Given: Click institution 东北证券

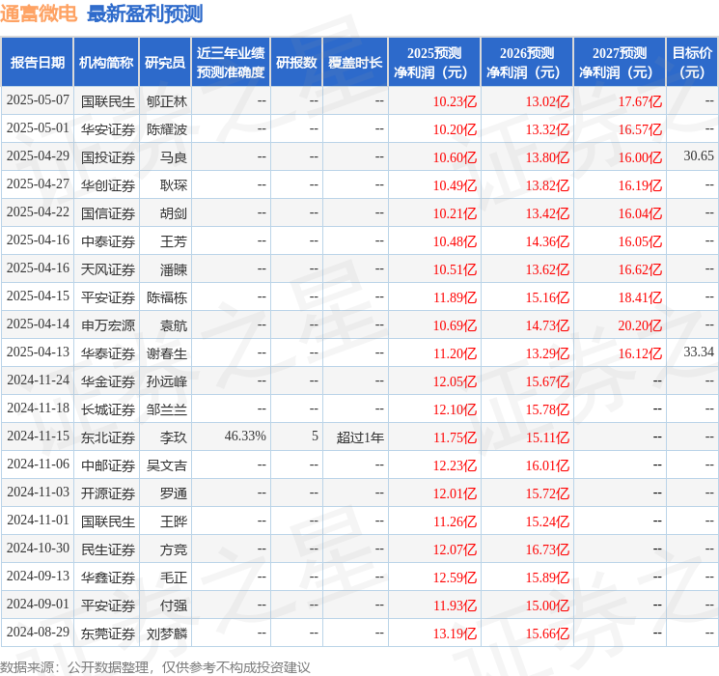Looking at the screenshot, I should pyautogui.click(x=108, y=438).
